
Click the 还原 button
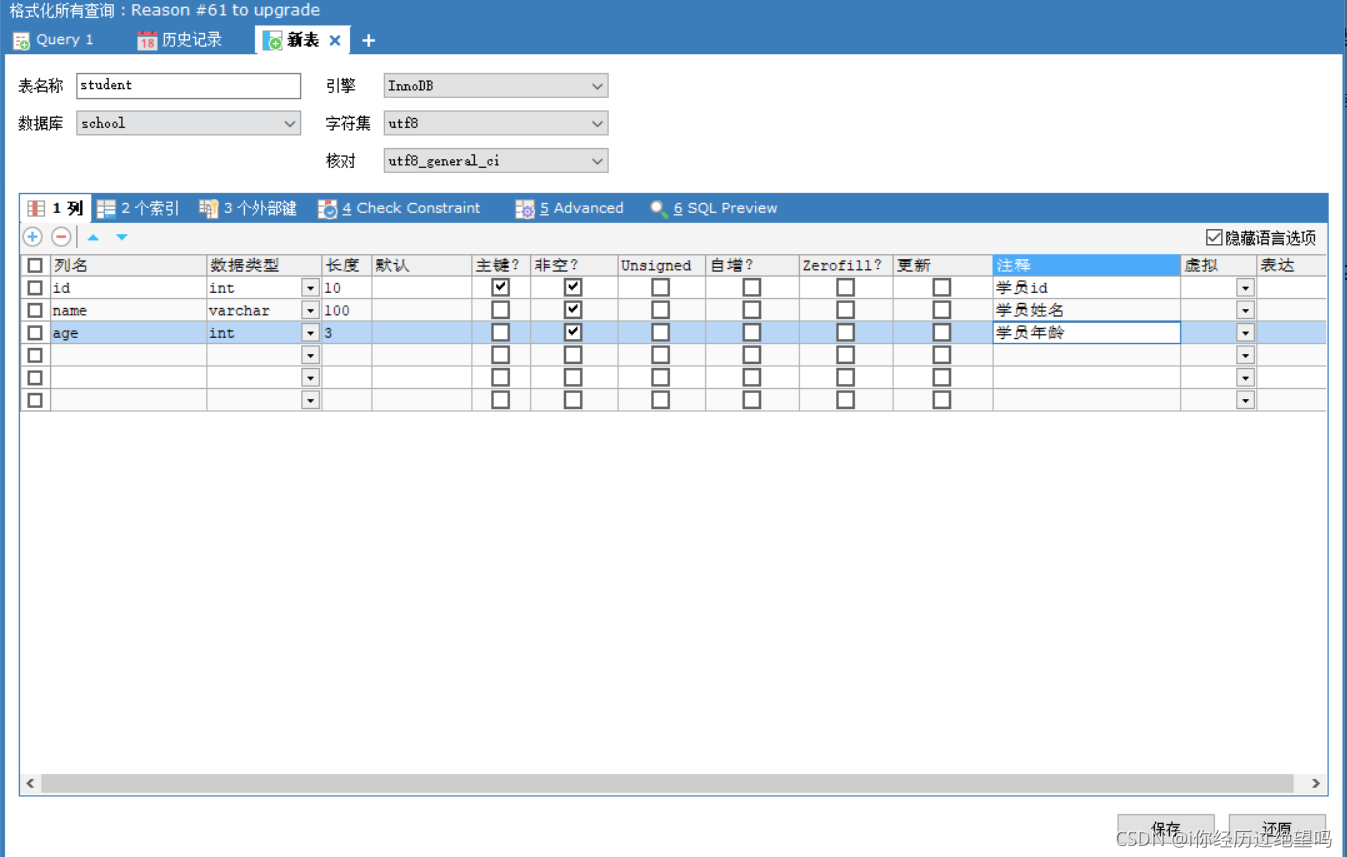click(1277, 829)
